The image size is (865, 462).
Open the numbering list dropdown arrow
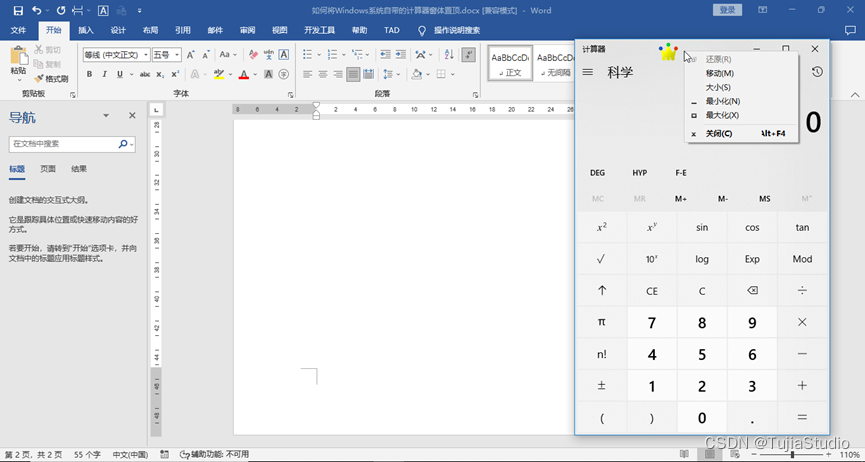[343, 55]
